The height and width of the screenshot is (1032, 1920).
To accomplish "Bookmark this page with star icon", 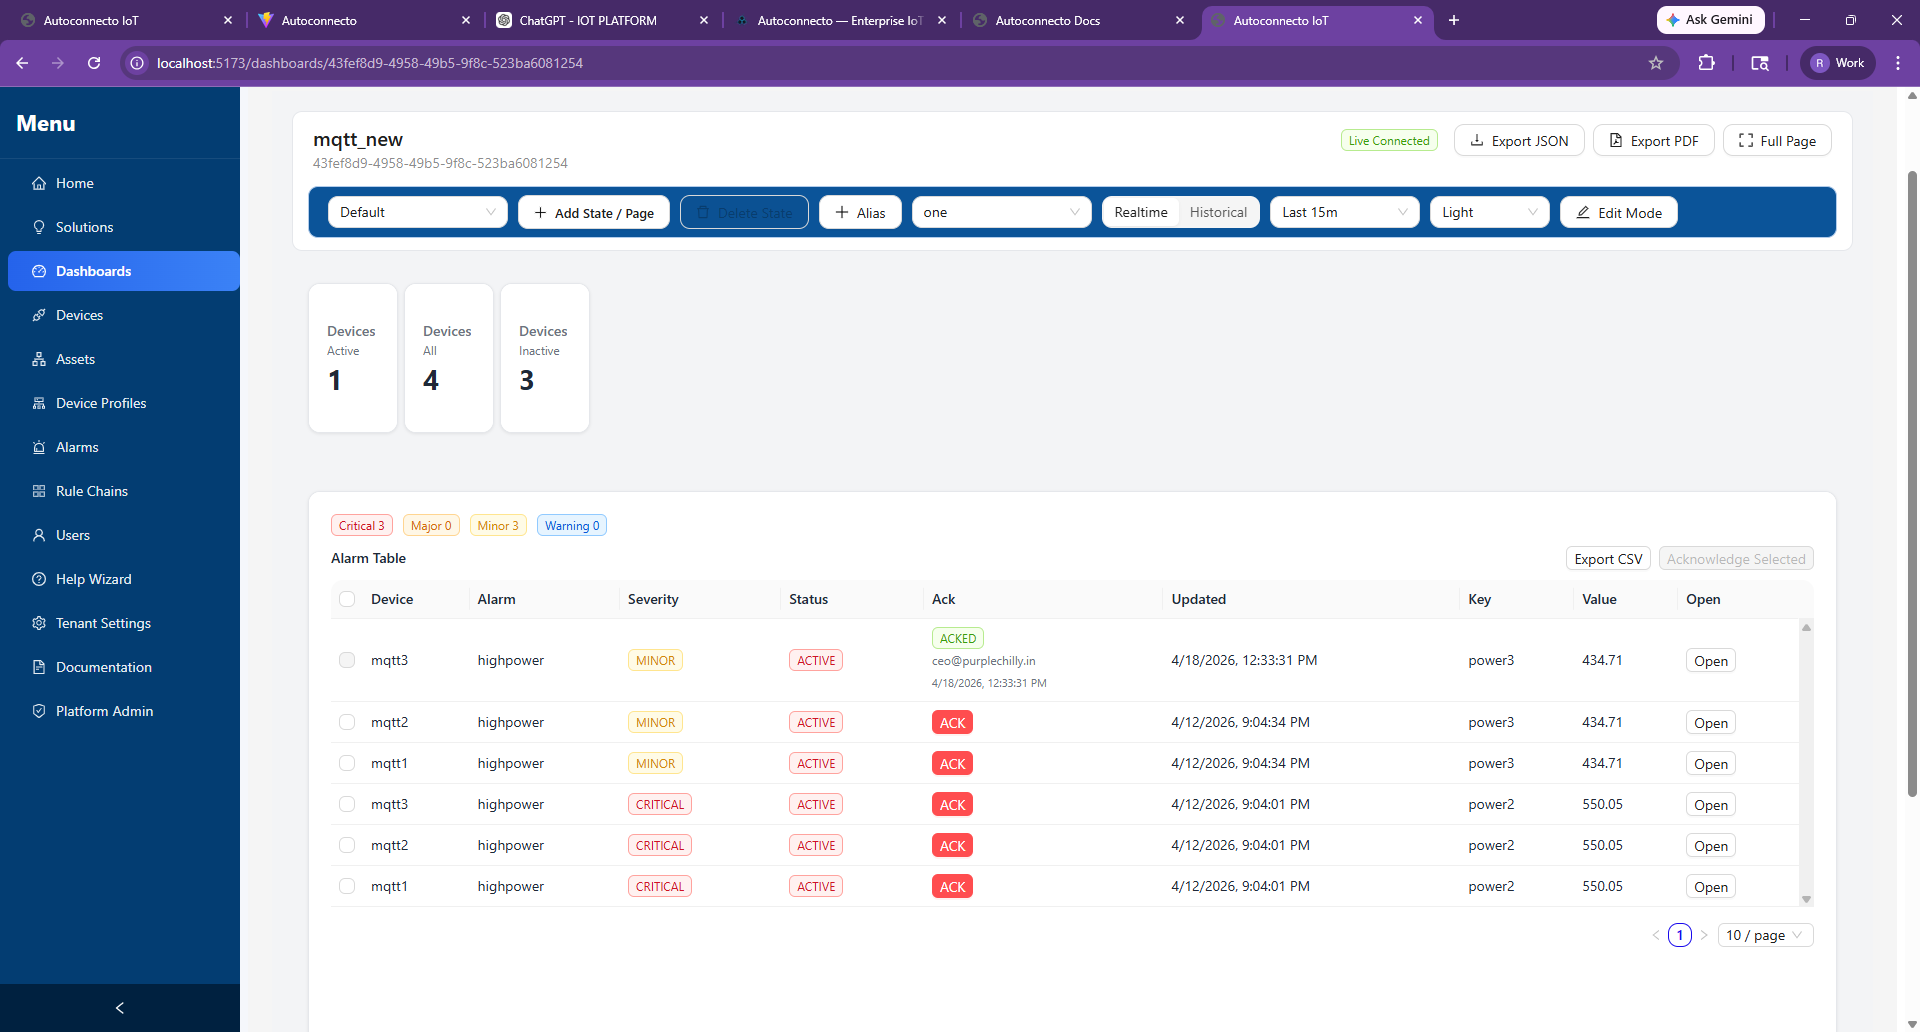I will 1656,63.
